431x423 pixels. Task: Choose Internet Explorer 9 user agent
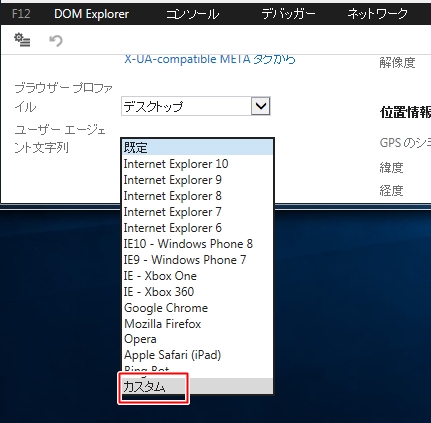coord(197,180)
